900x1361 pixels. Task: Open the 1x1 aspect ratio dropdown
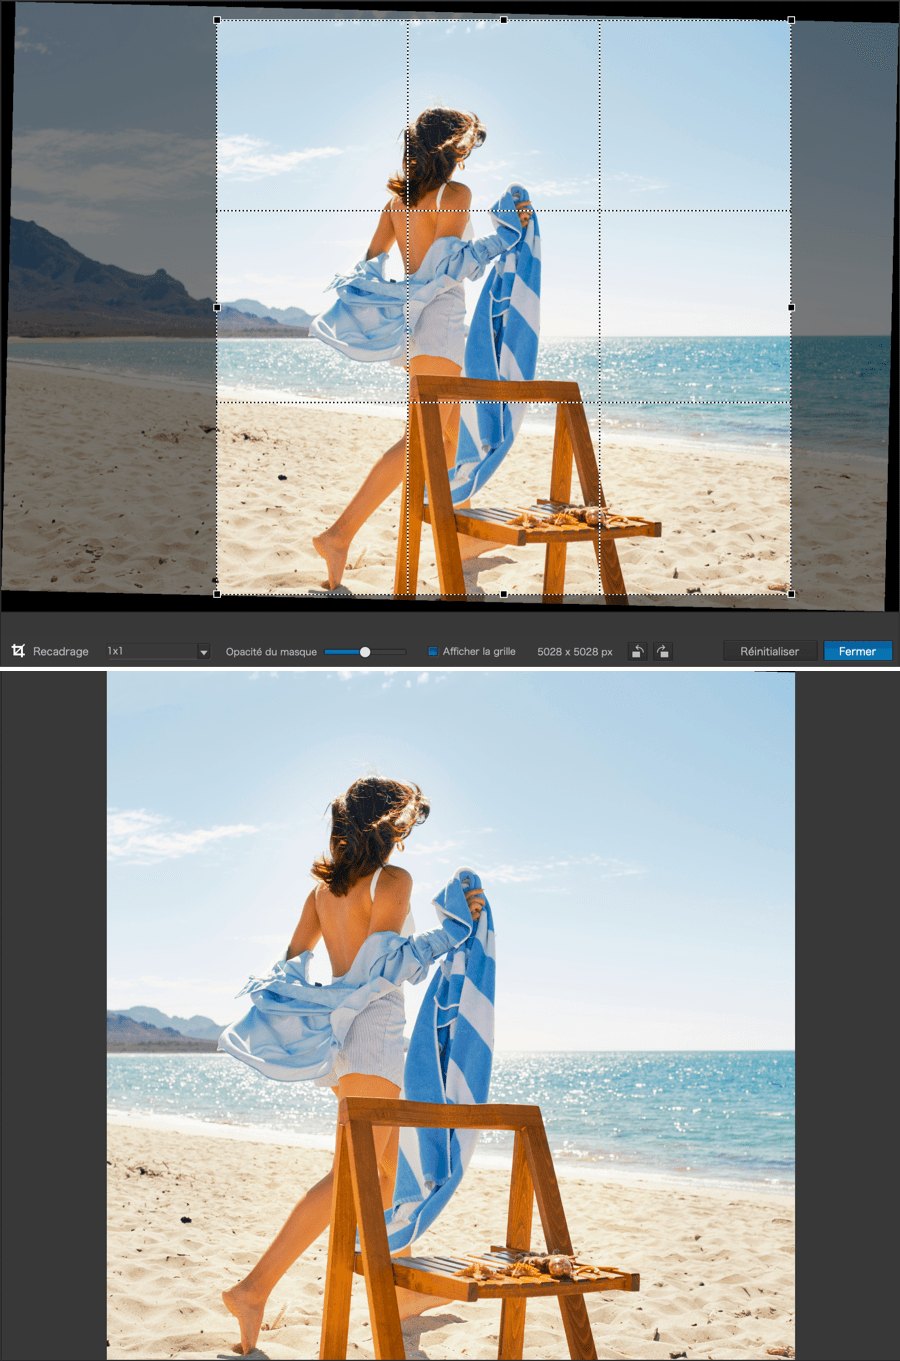click(155, 651)
